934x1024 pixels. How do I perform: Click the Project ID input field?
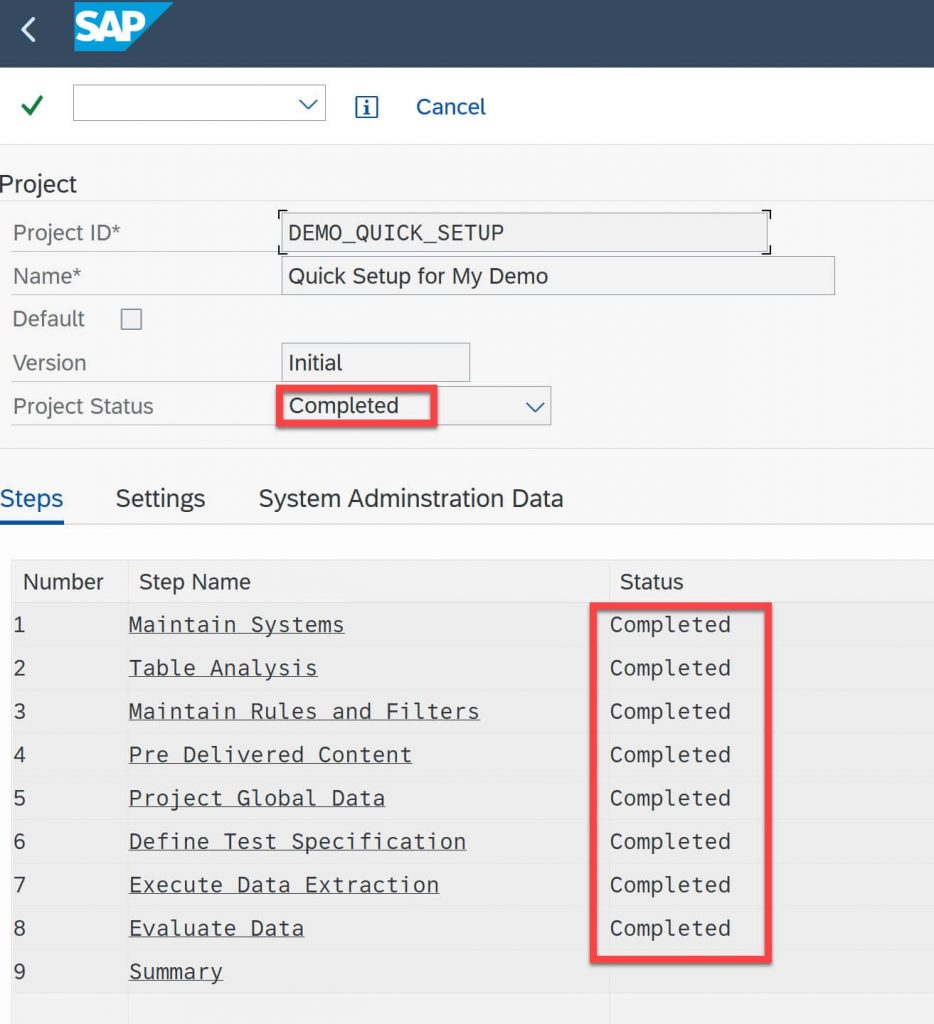tap(524, 232)
